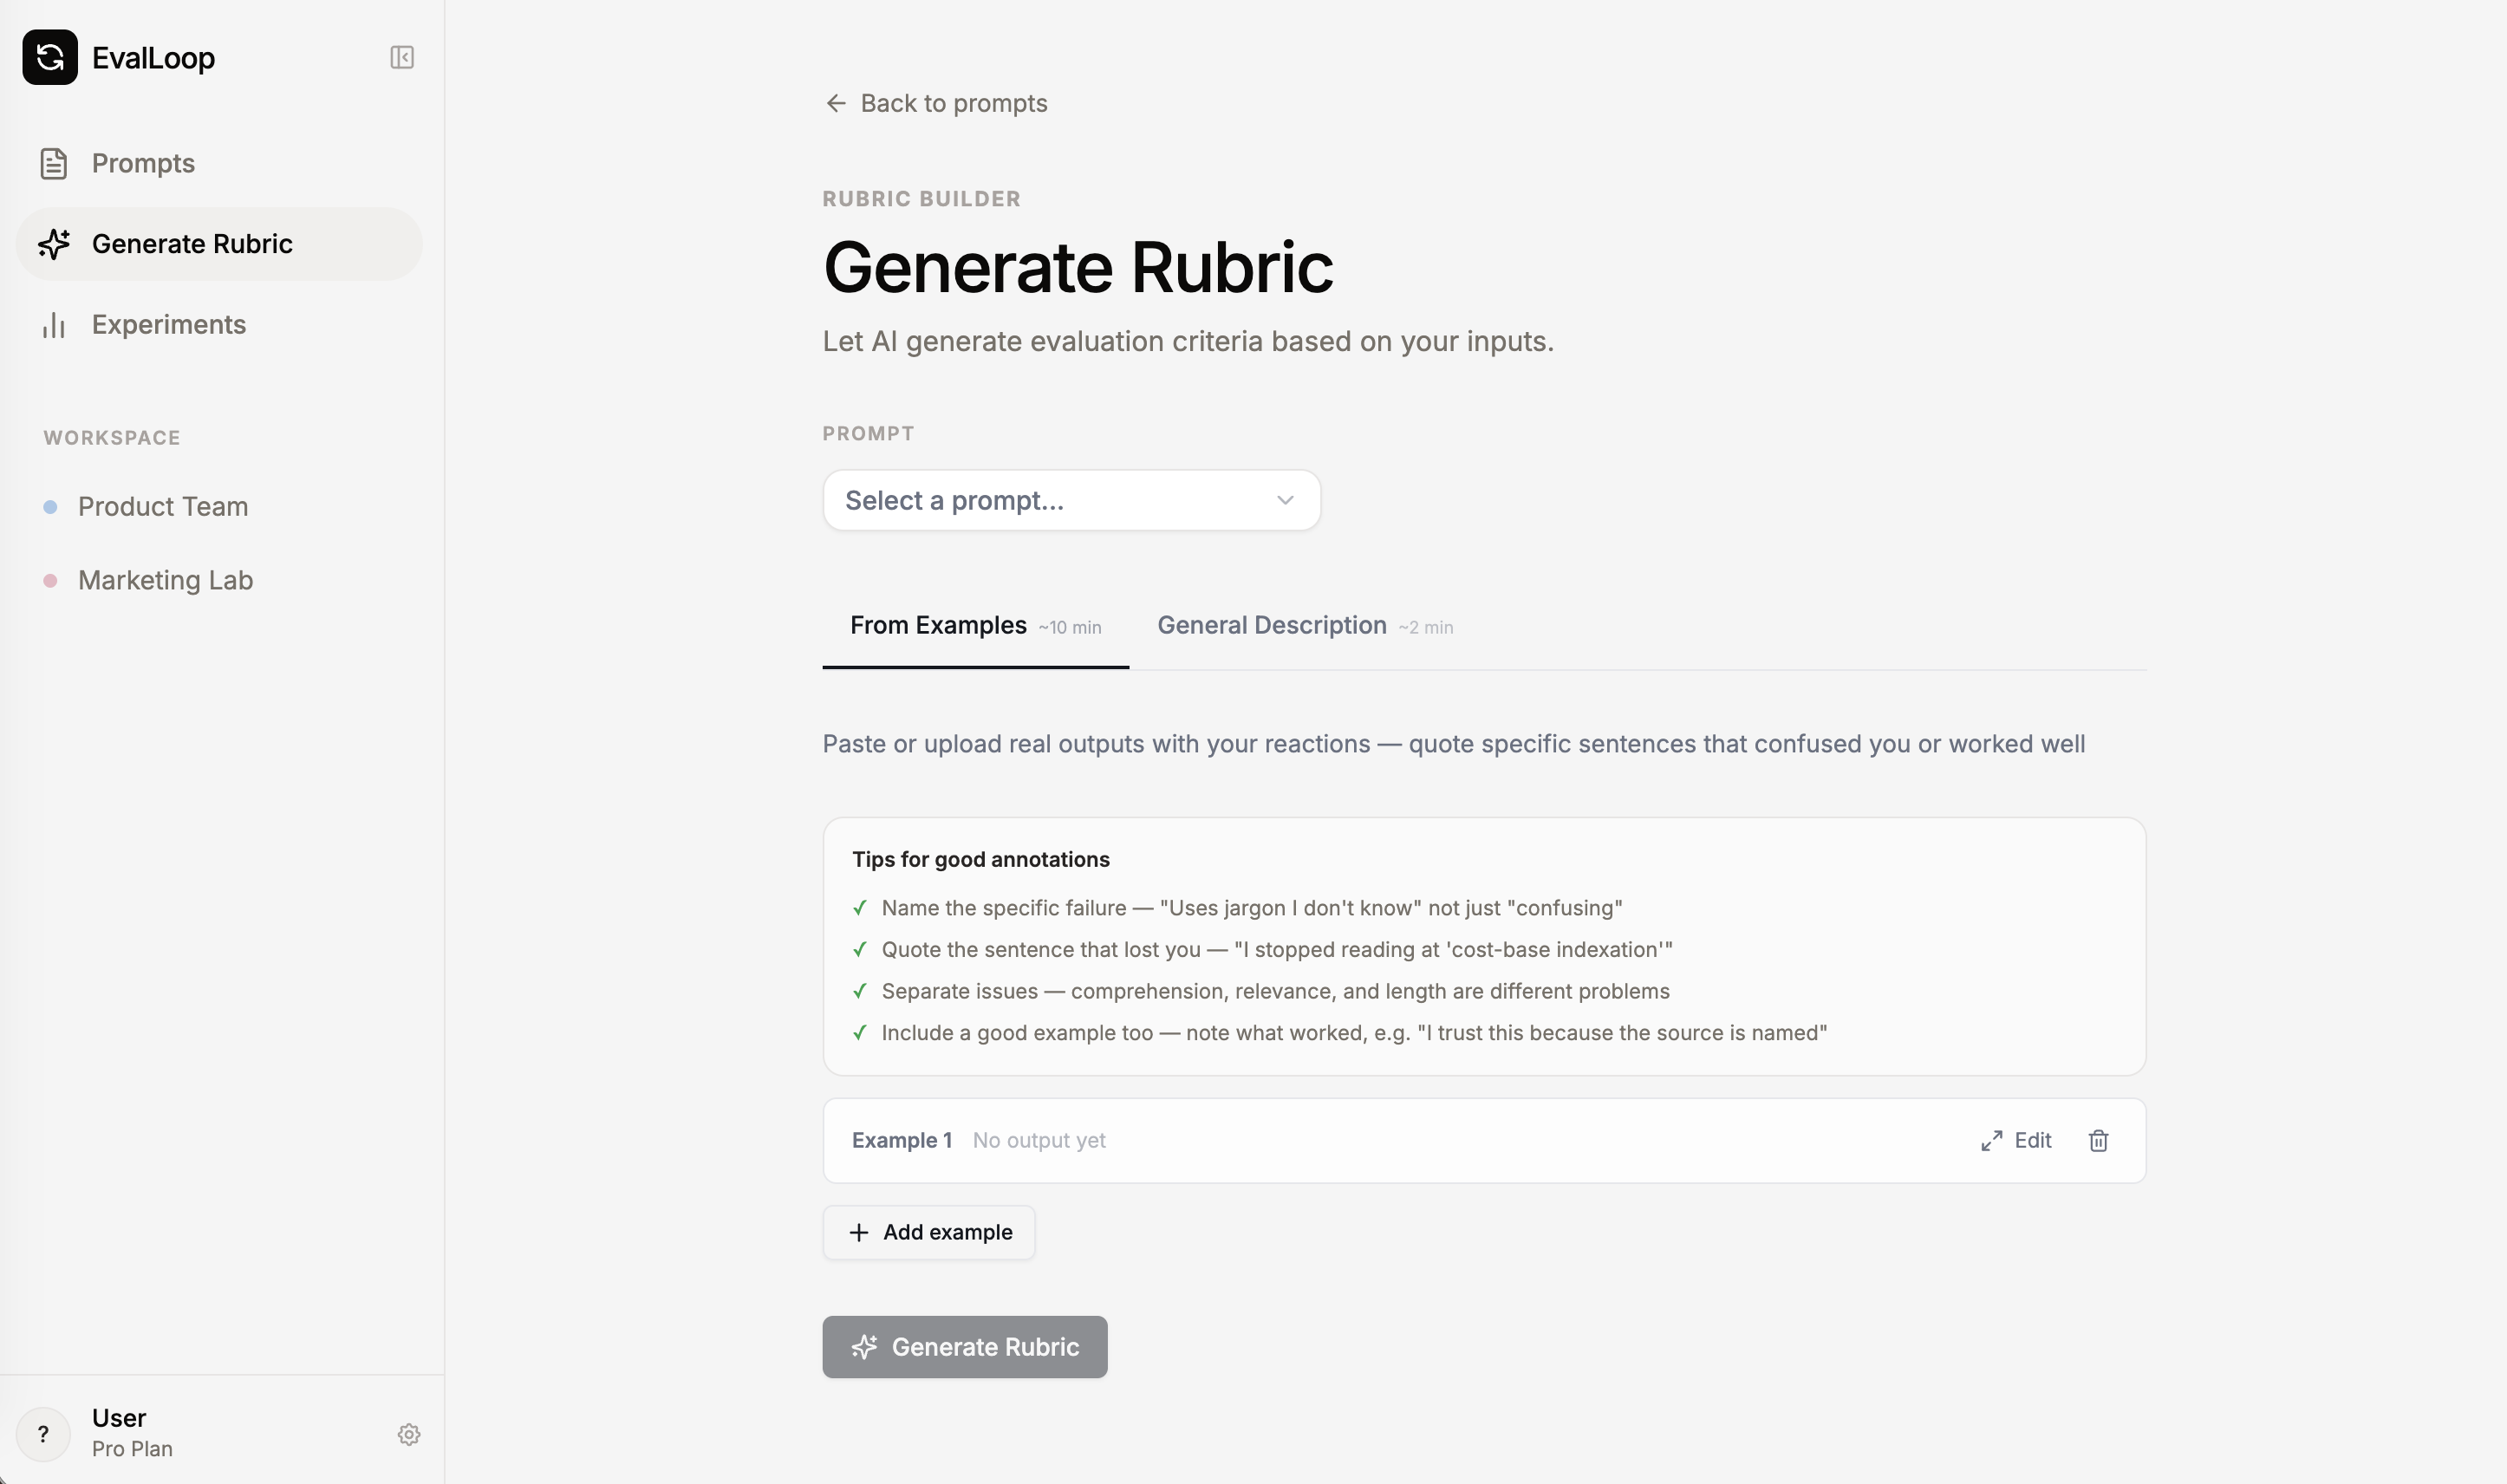Open settings gear icon
The height and width of the screenshot is (1484, 2507).
pos(409,1435)
